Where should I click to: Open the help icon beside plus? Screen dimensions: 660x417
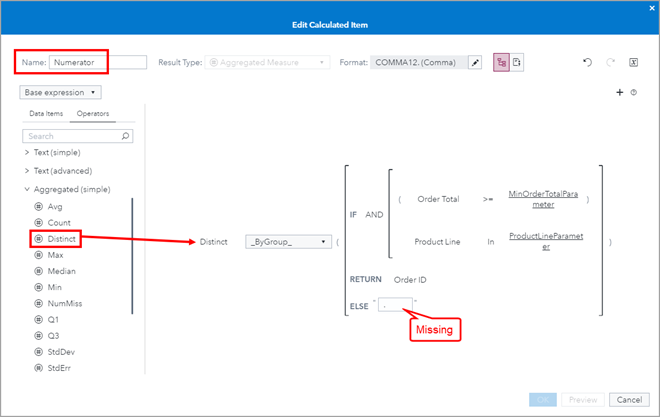coord(634,92)
